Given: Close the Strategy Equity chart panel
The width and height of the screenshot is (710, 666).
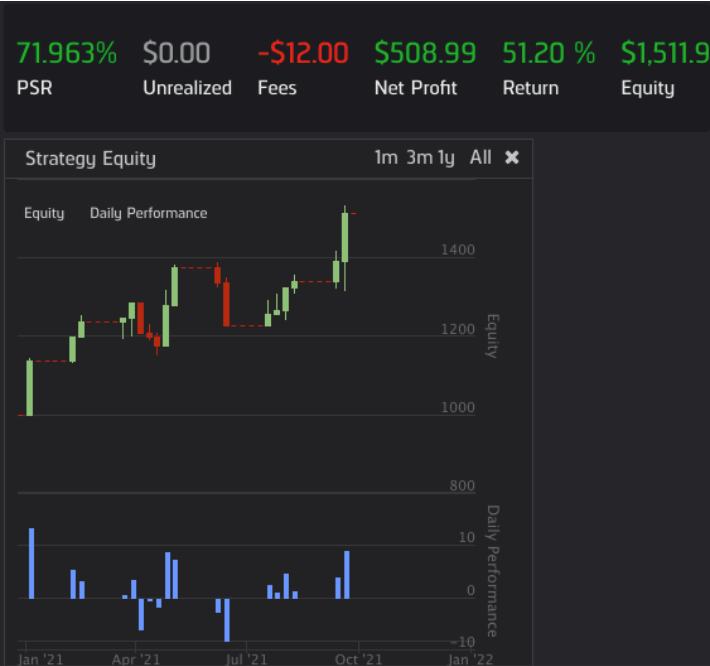Looking at the screenshot, I should point(512,158).
